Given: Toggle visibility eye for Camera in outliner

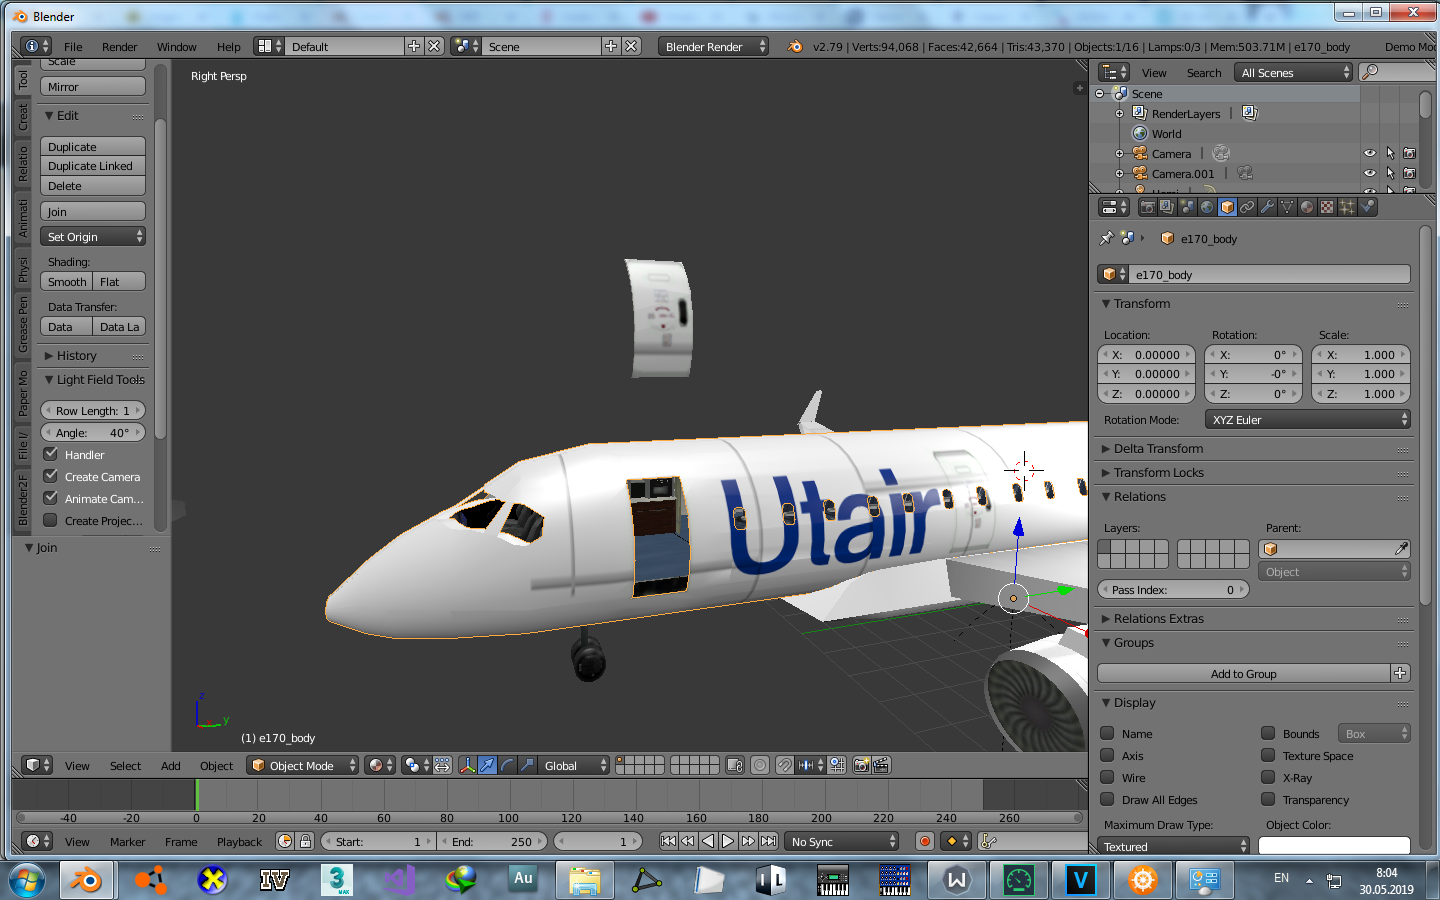Looking at the screenshot, I should tap(1370, 153).
